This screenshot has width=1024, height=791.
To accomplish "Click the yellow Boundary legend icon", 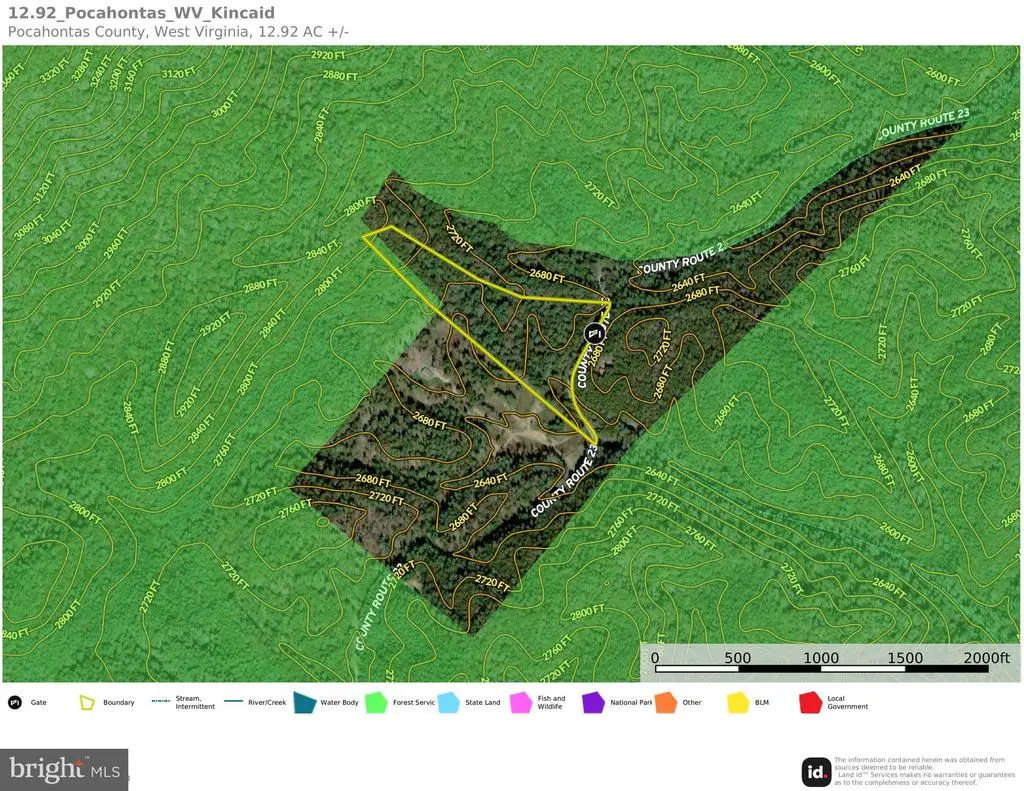I will coord(88,702).
